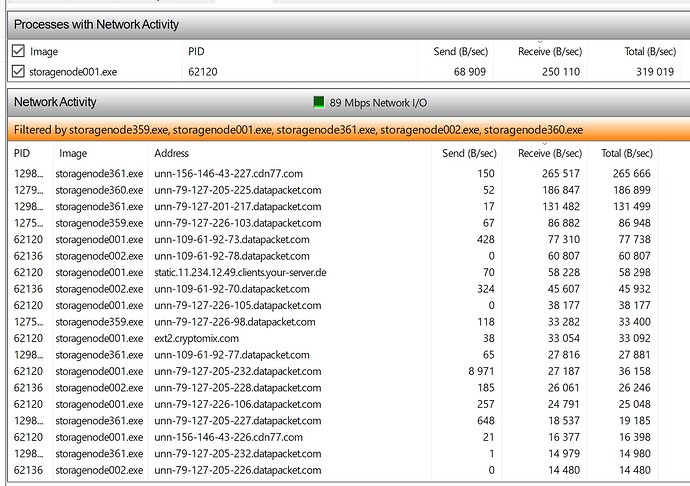Screen dimensions: 690x486
Task: Sort Network Activity by Send (B/sec) column
Action: (x=468, y=153)
